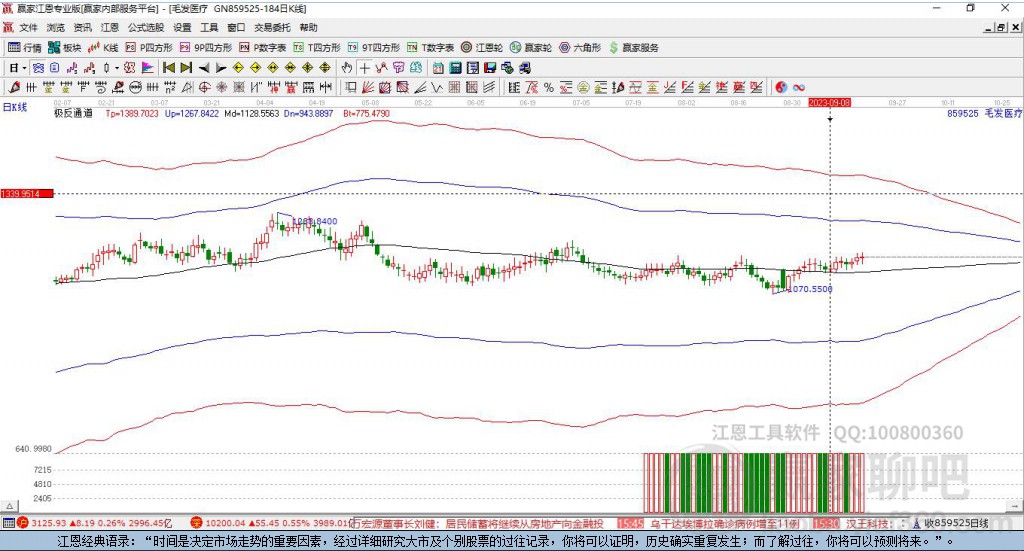Open the 设置 menu
The height and width of the screenshot is (551, 1024).
[182, 27]
